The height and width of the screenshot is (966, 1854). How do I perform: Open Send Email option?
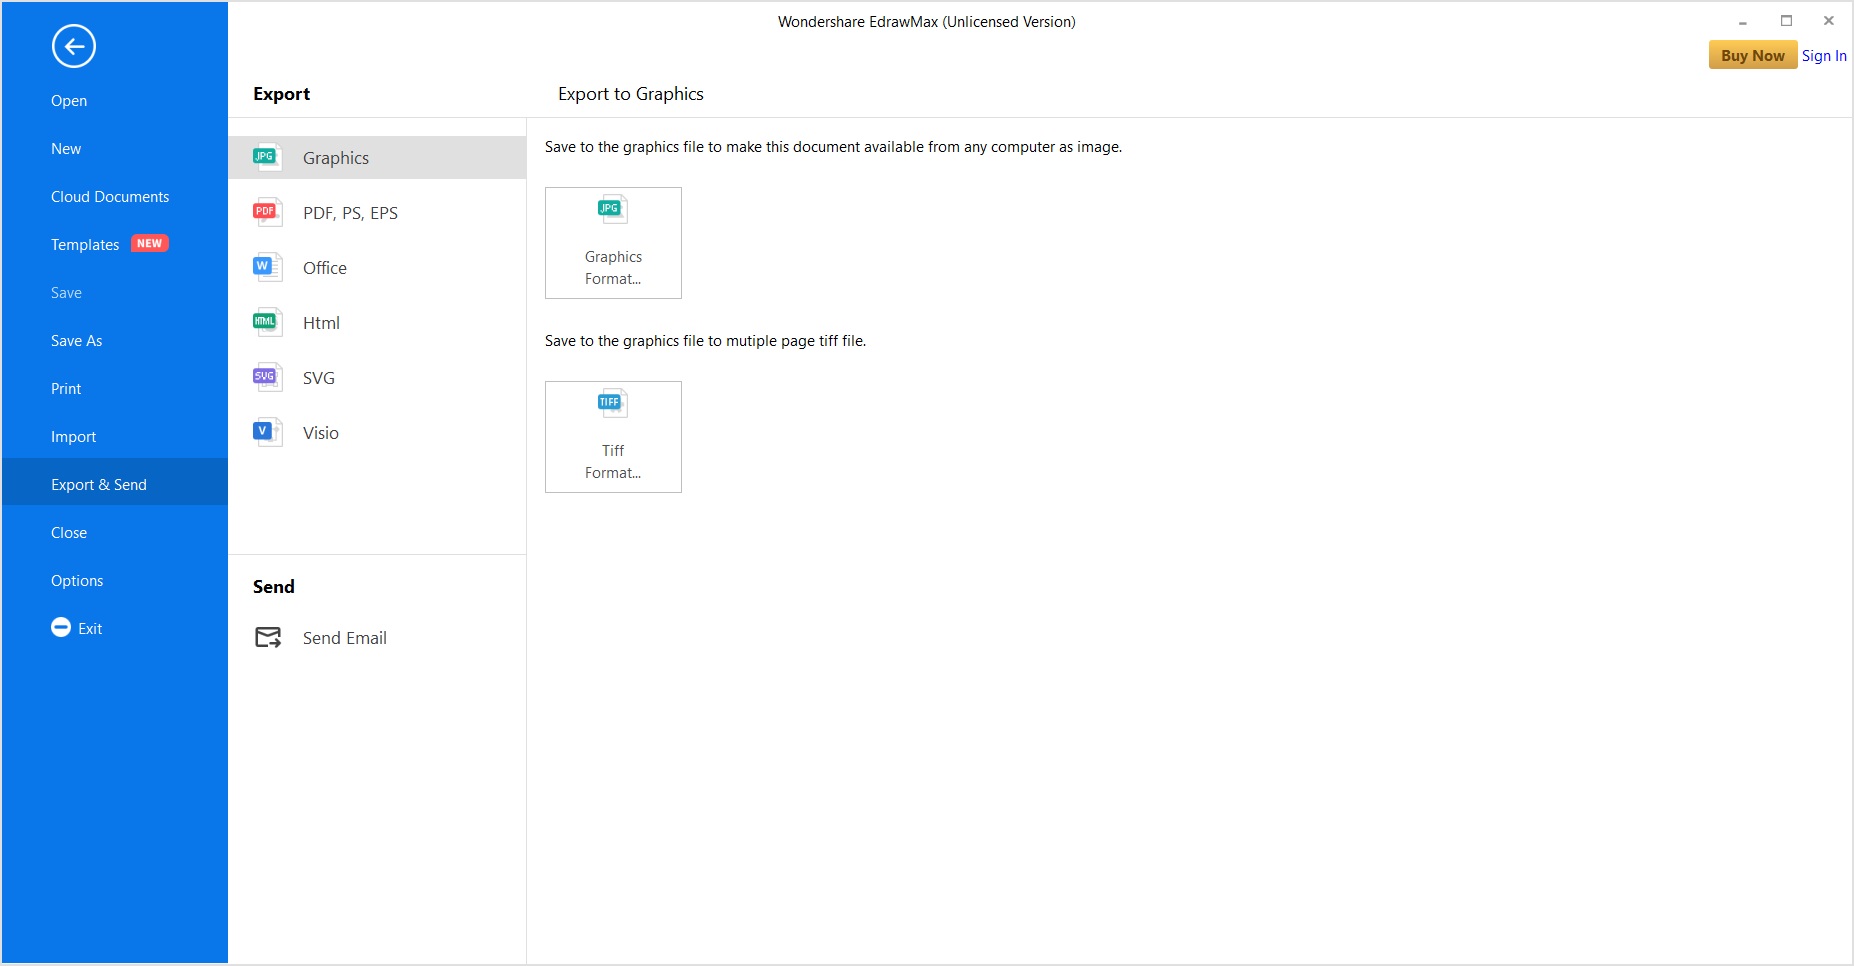[344, 637]
